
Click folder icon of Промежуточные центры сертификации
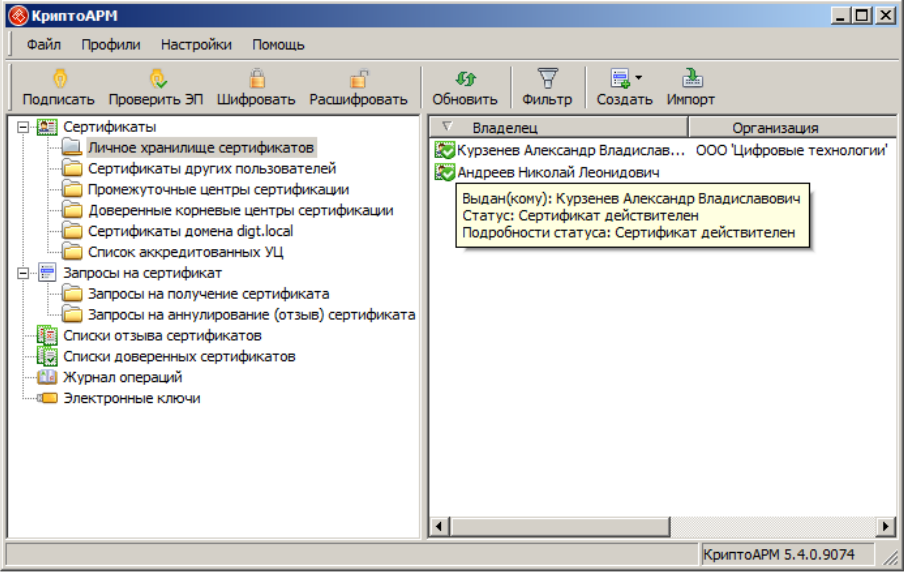73,189
